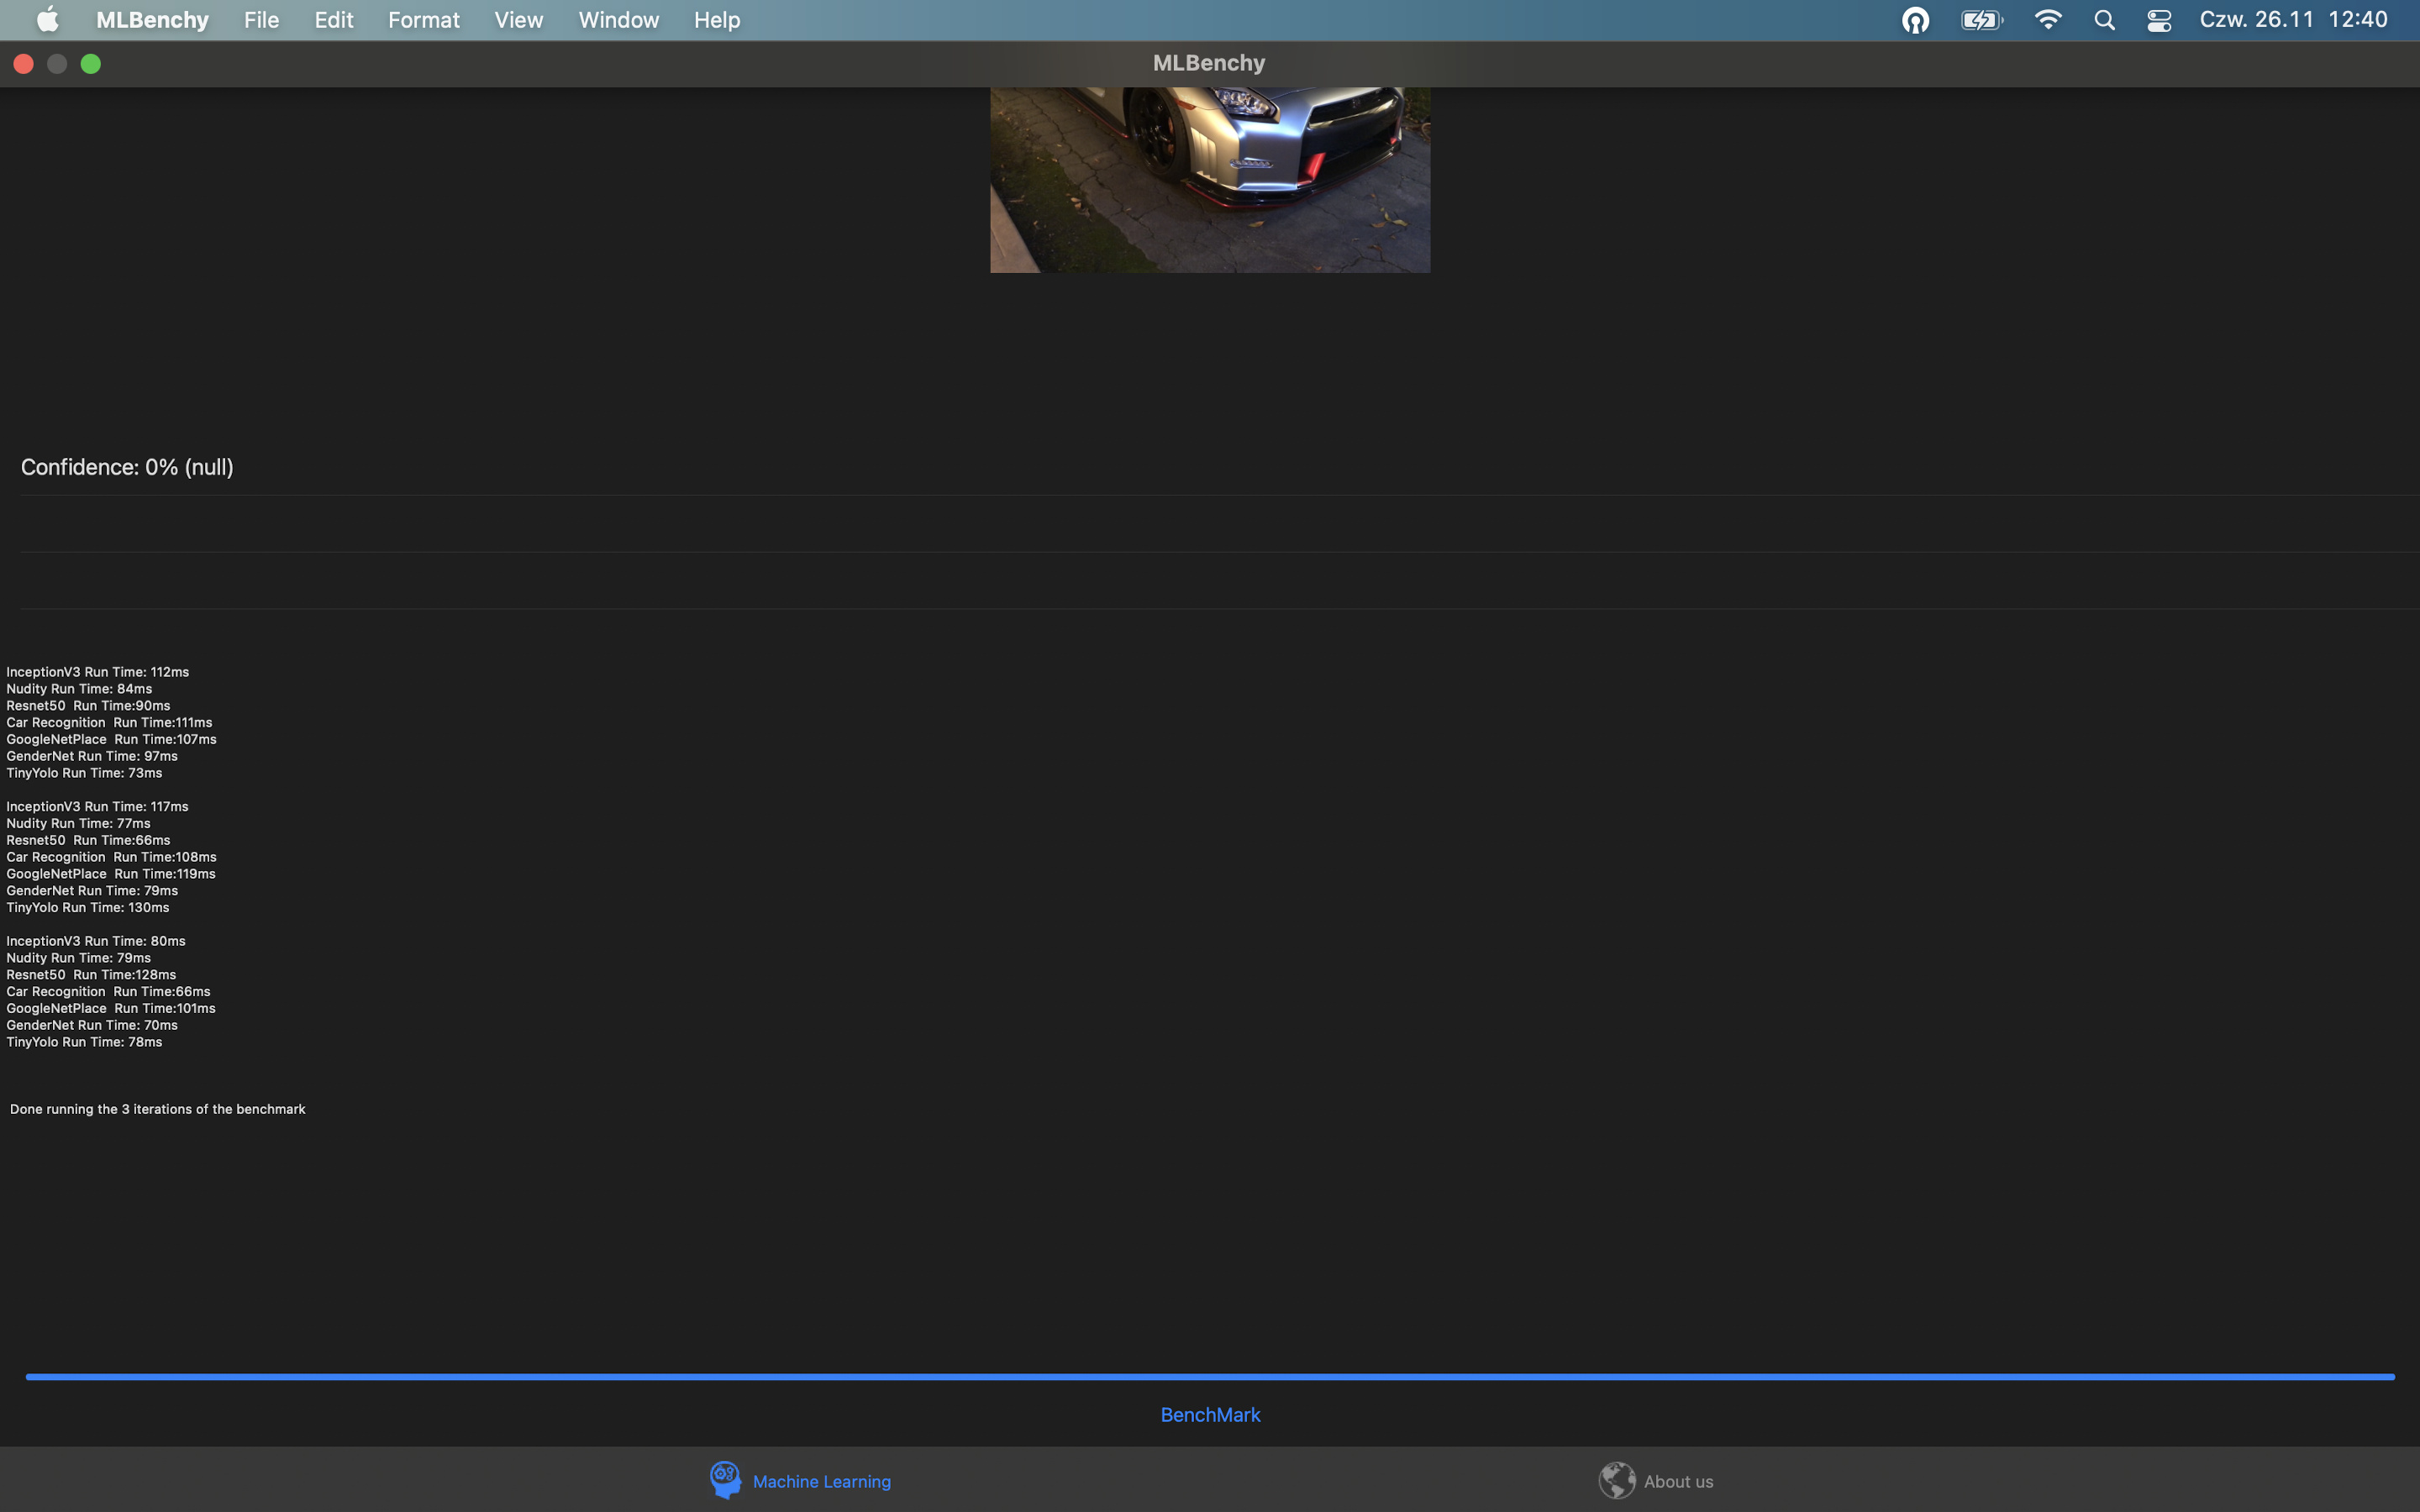Click 'Car Recognition Run Time:108ms' line

pos(111,857)
